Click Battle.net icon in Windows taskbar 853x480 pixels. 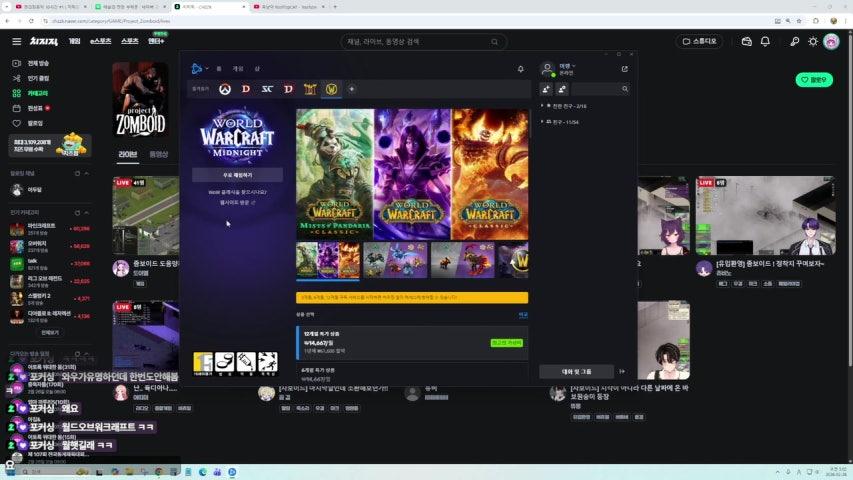tap(232, 472)
